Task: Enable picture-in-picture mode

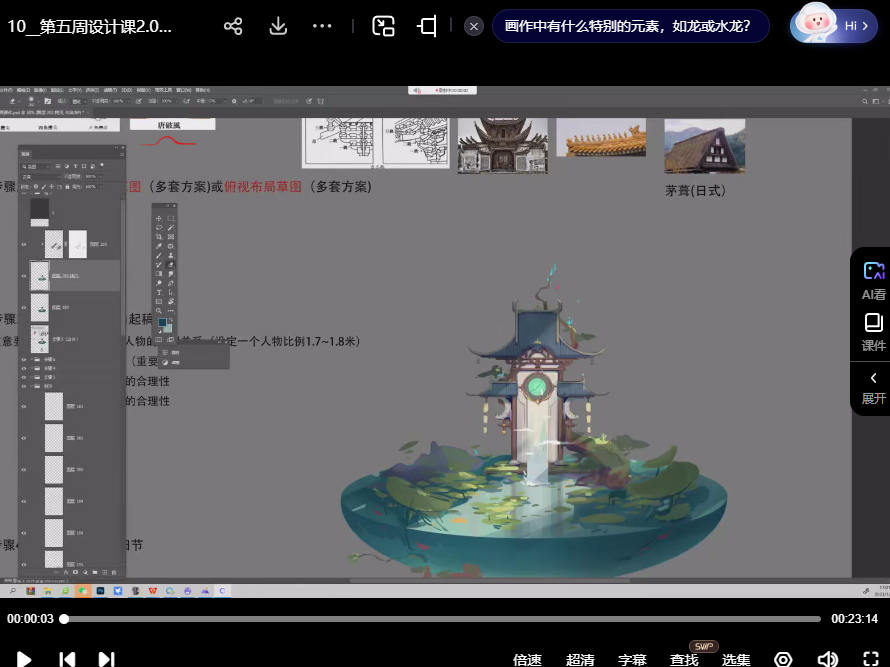Action: (383, 26)
